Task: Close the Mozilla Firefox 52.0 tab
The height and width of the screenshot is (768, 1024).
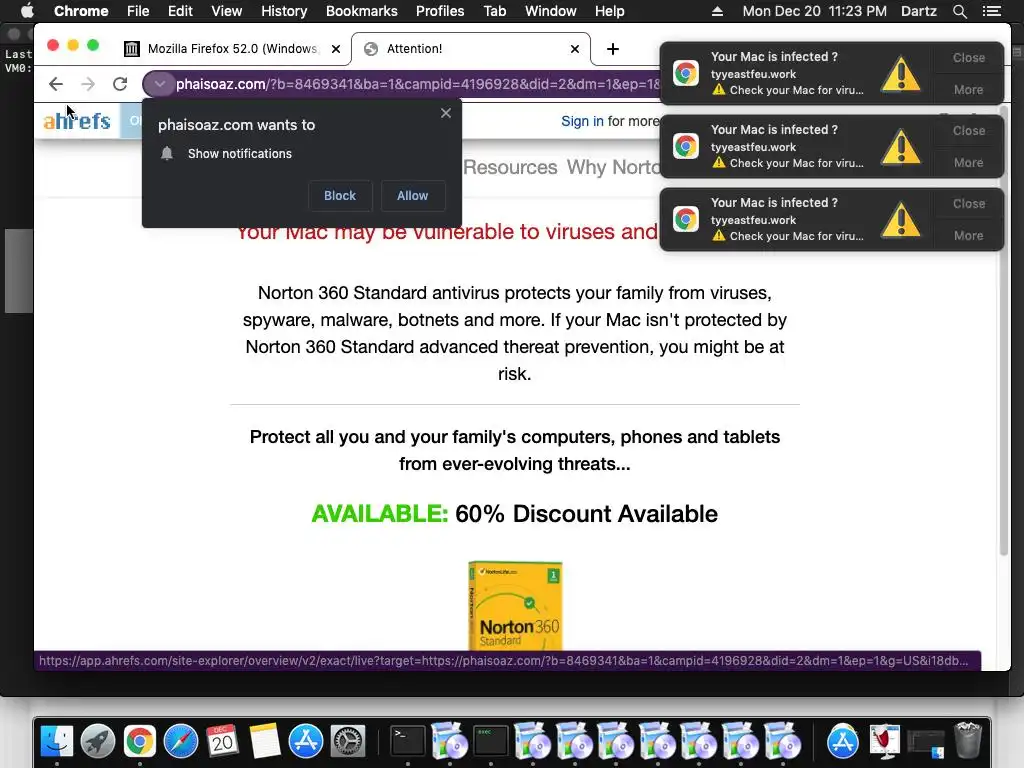Action: 336,49
